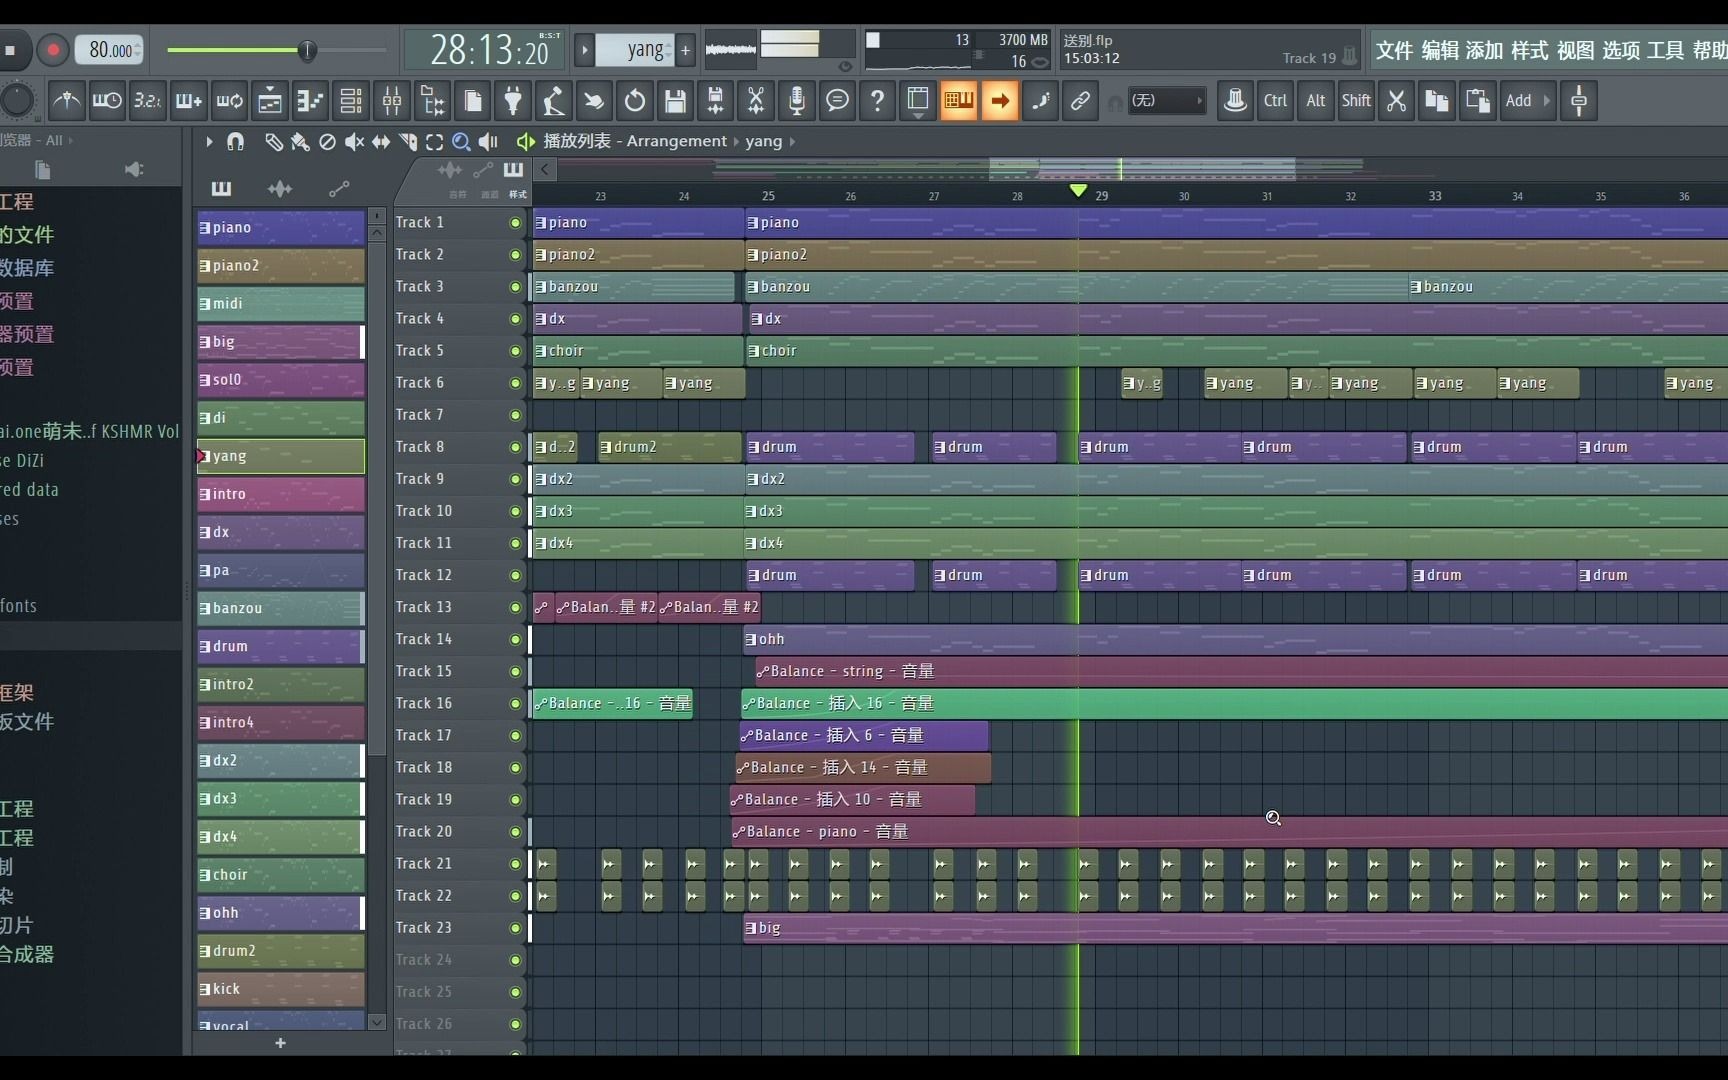Select the paint brush tool in playlist

300,142
